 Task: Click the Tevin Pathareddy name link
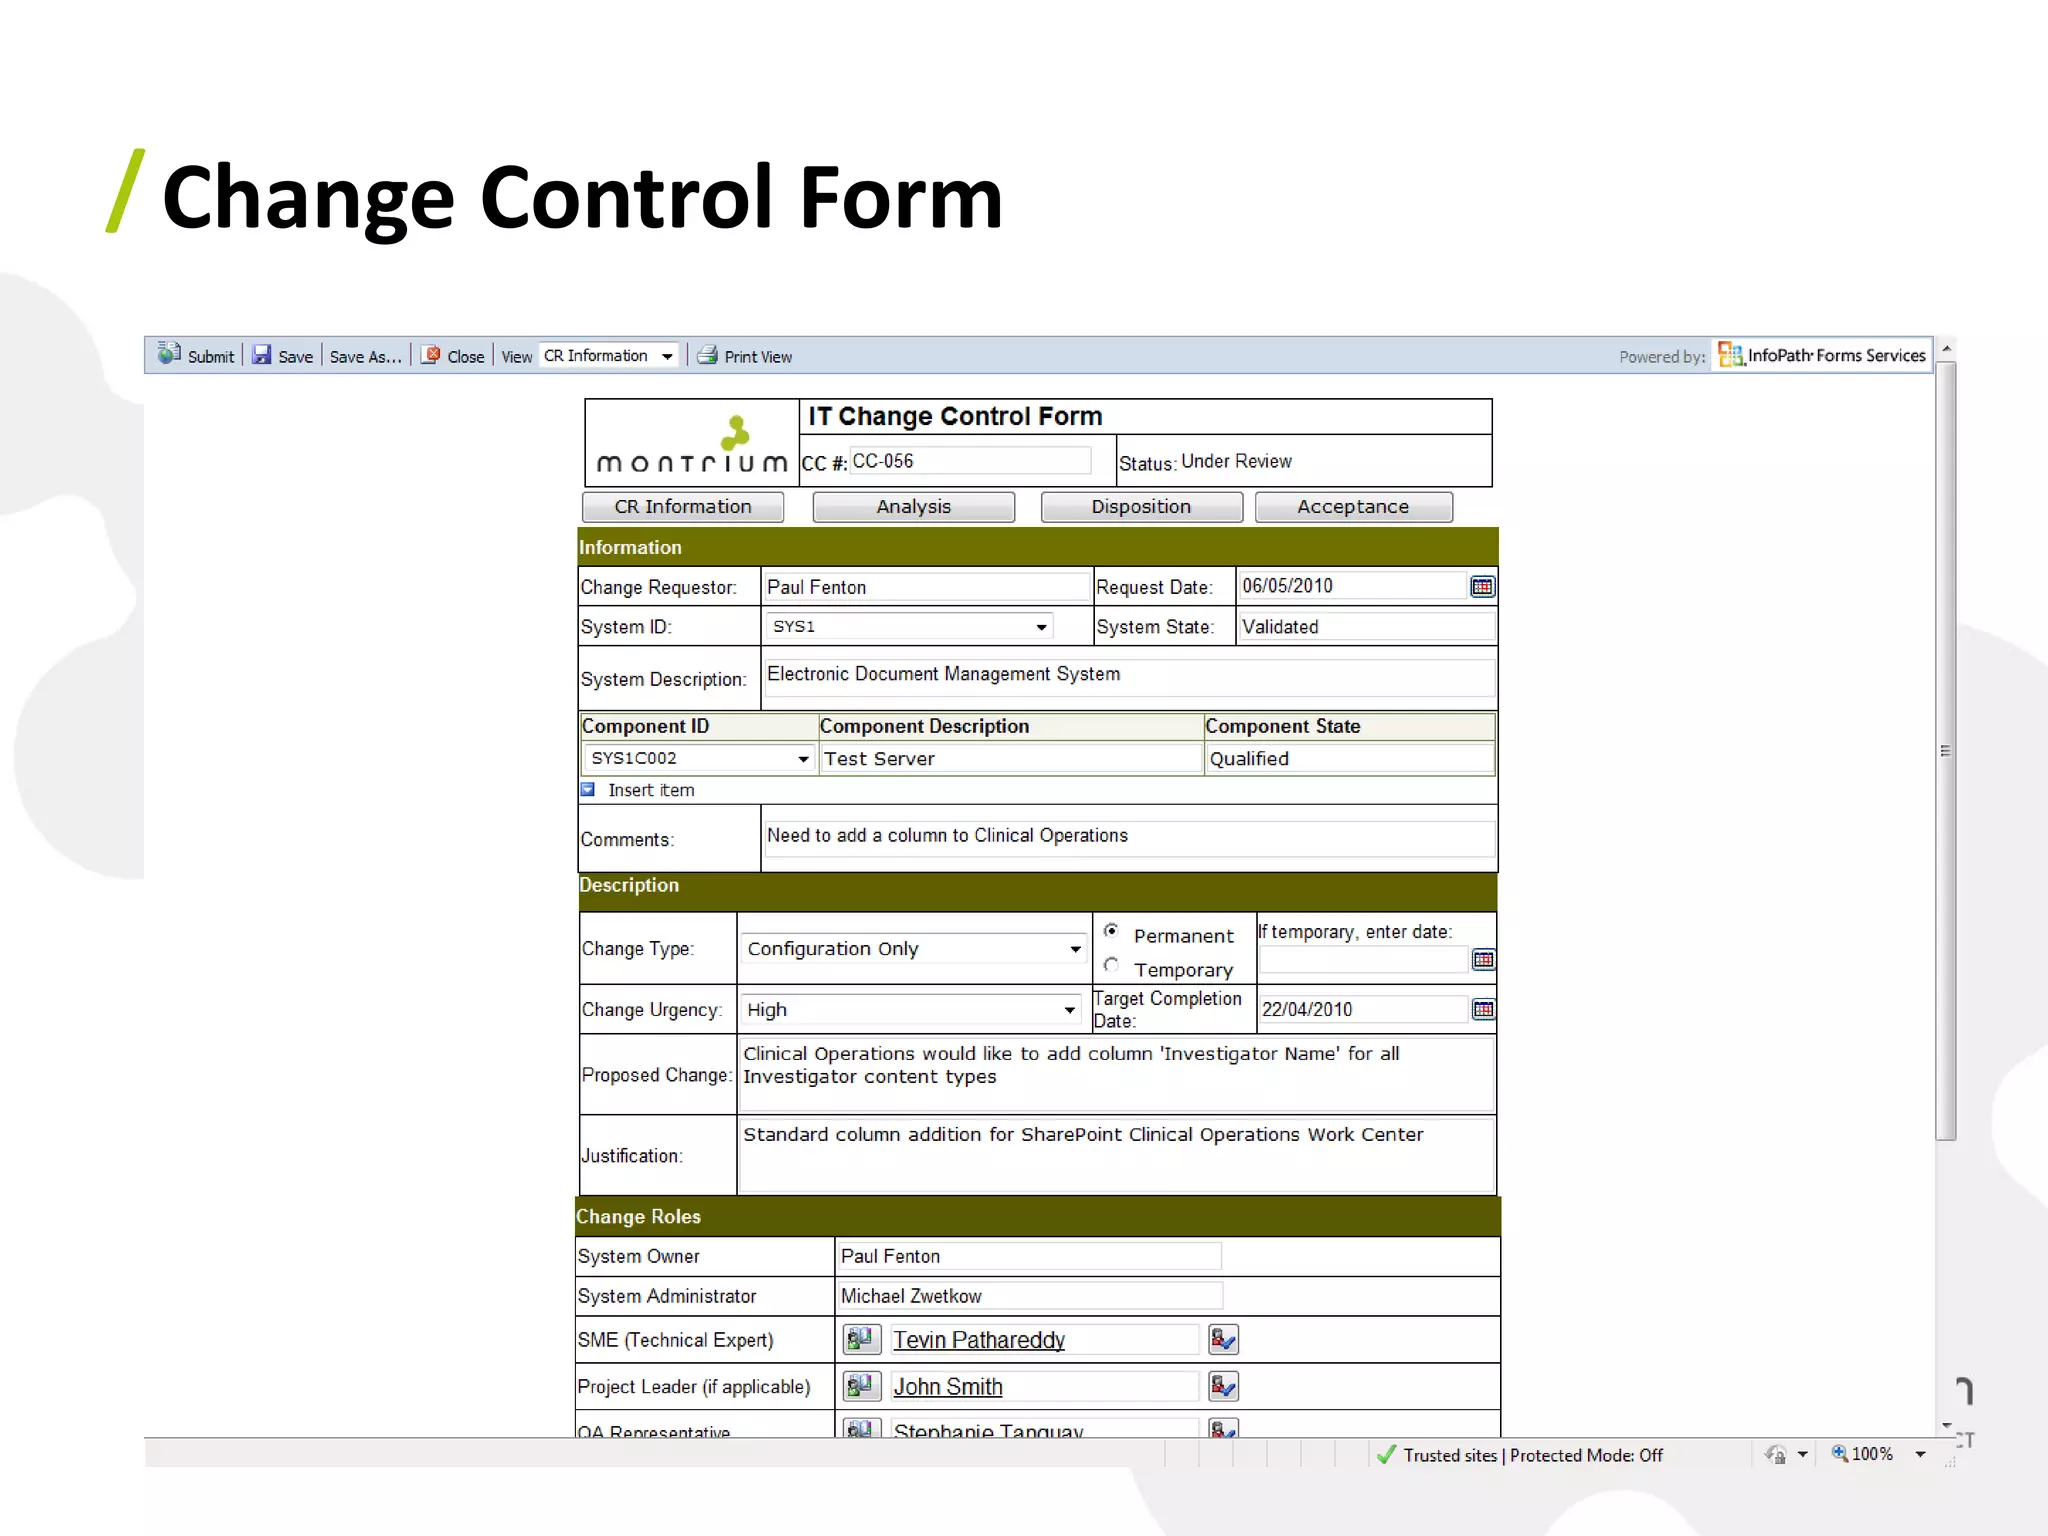[979, 1340]
